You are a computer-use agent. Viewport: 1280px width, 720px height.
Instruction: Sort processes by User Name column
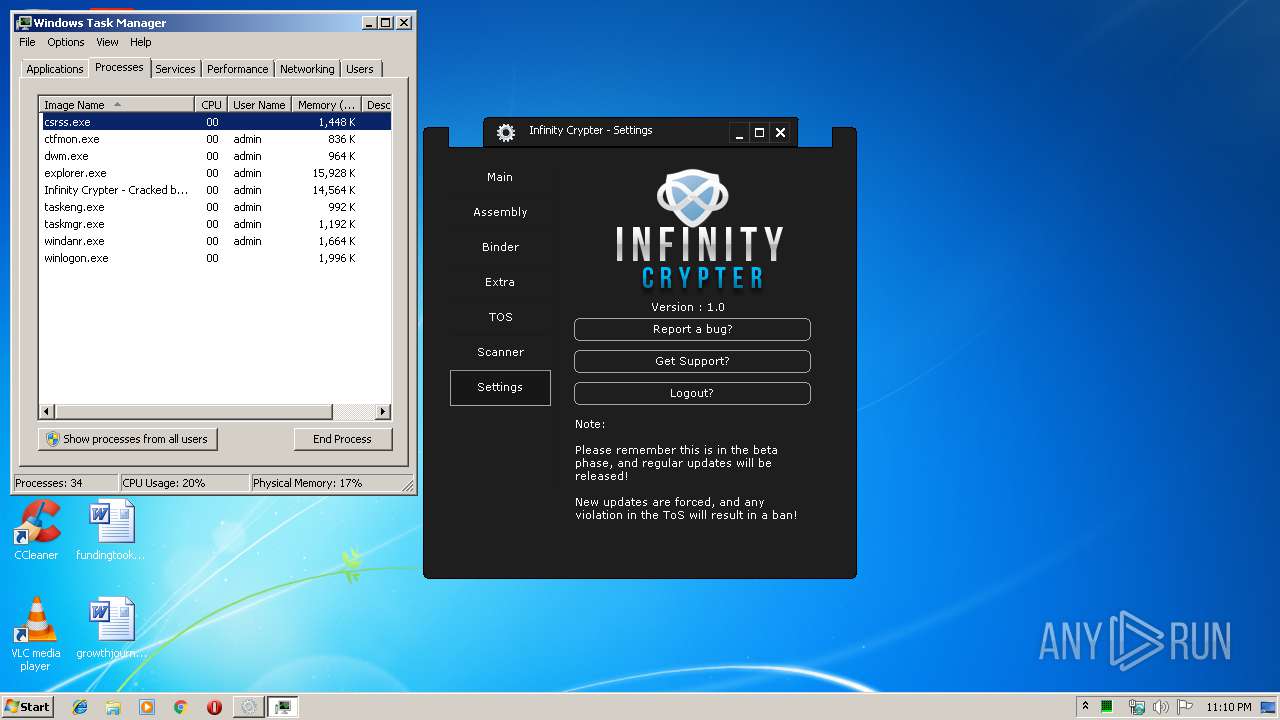coord(259,105)
